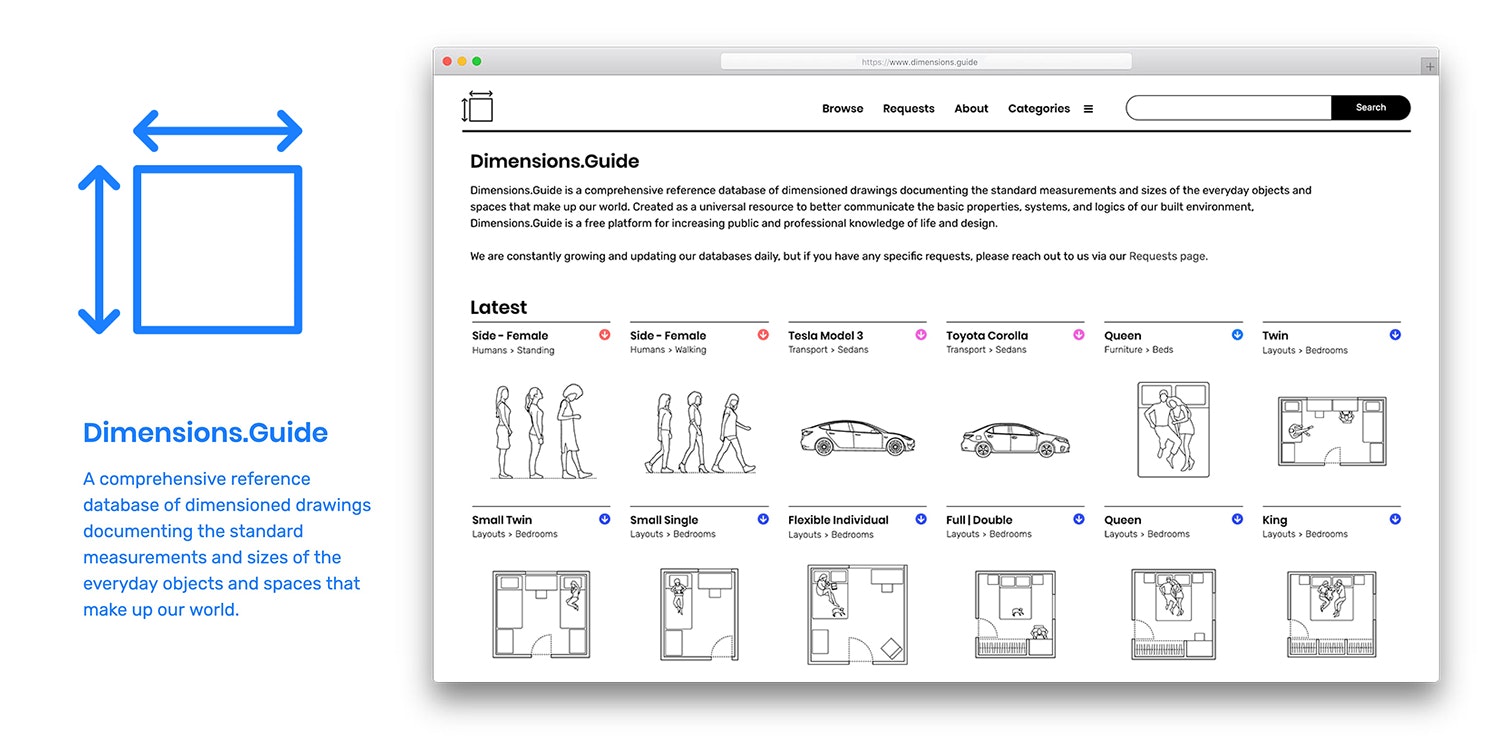Open the hamburger menu next to Categories
The height and width of the screenshot is (750, 1500).
1089,108
